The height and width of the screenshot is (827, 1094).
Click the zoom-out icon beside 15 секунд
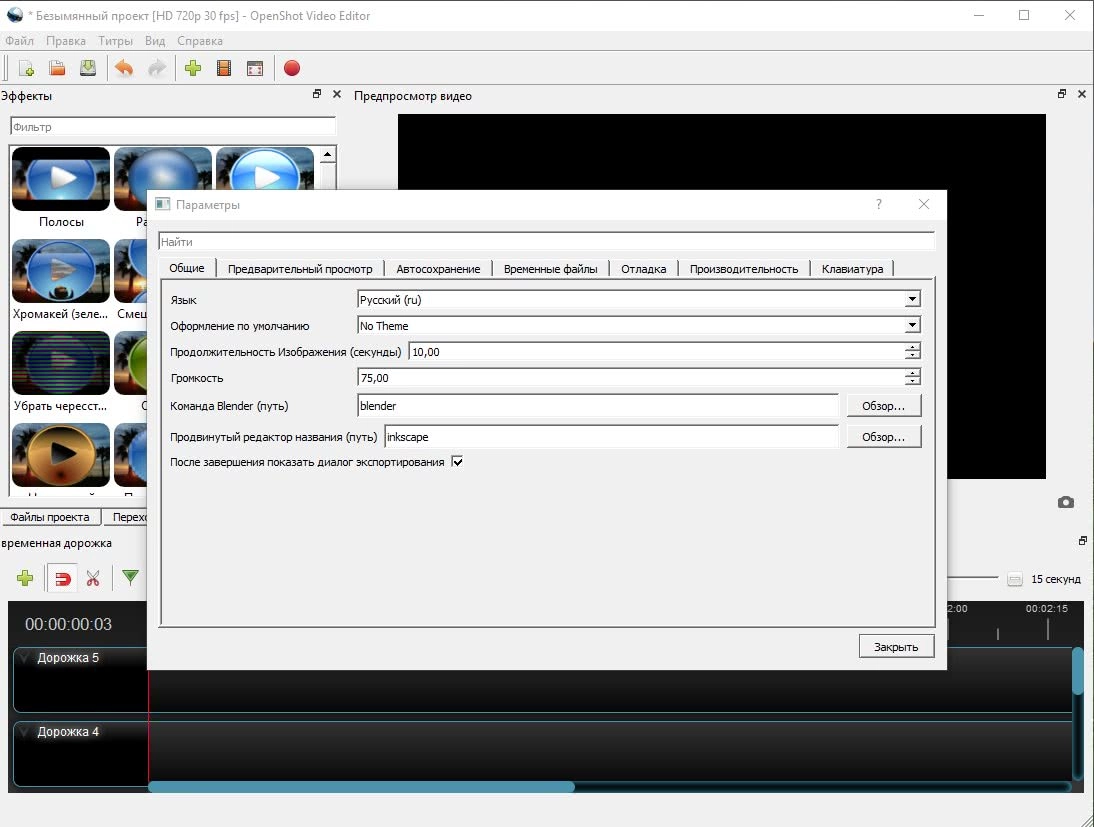point(1015,579)
